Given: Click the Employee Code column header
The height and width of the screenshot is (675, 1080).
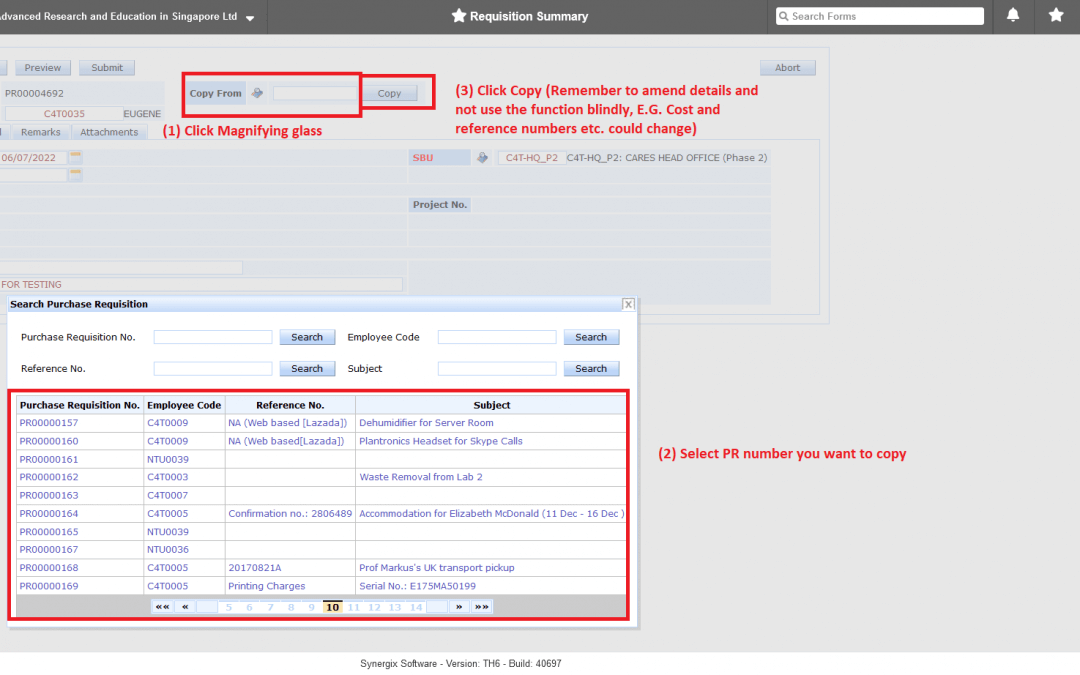Looking at the screenshot, I should [x=184, y=405].
